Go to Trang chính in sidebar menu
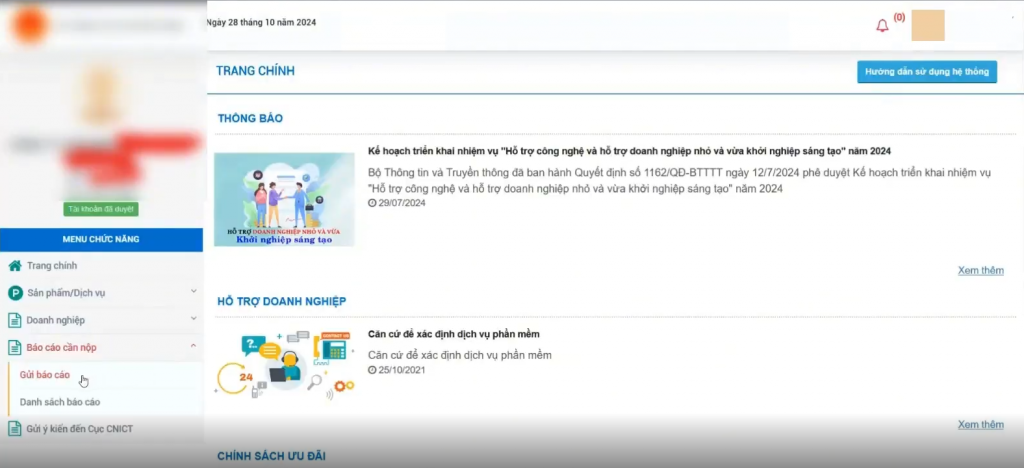The image size is (1024, 468). (x=52, y=266)
